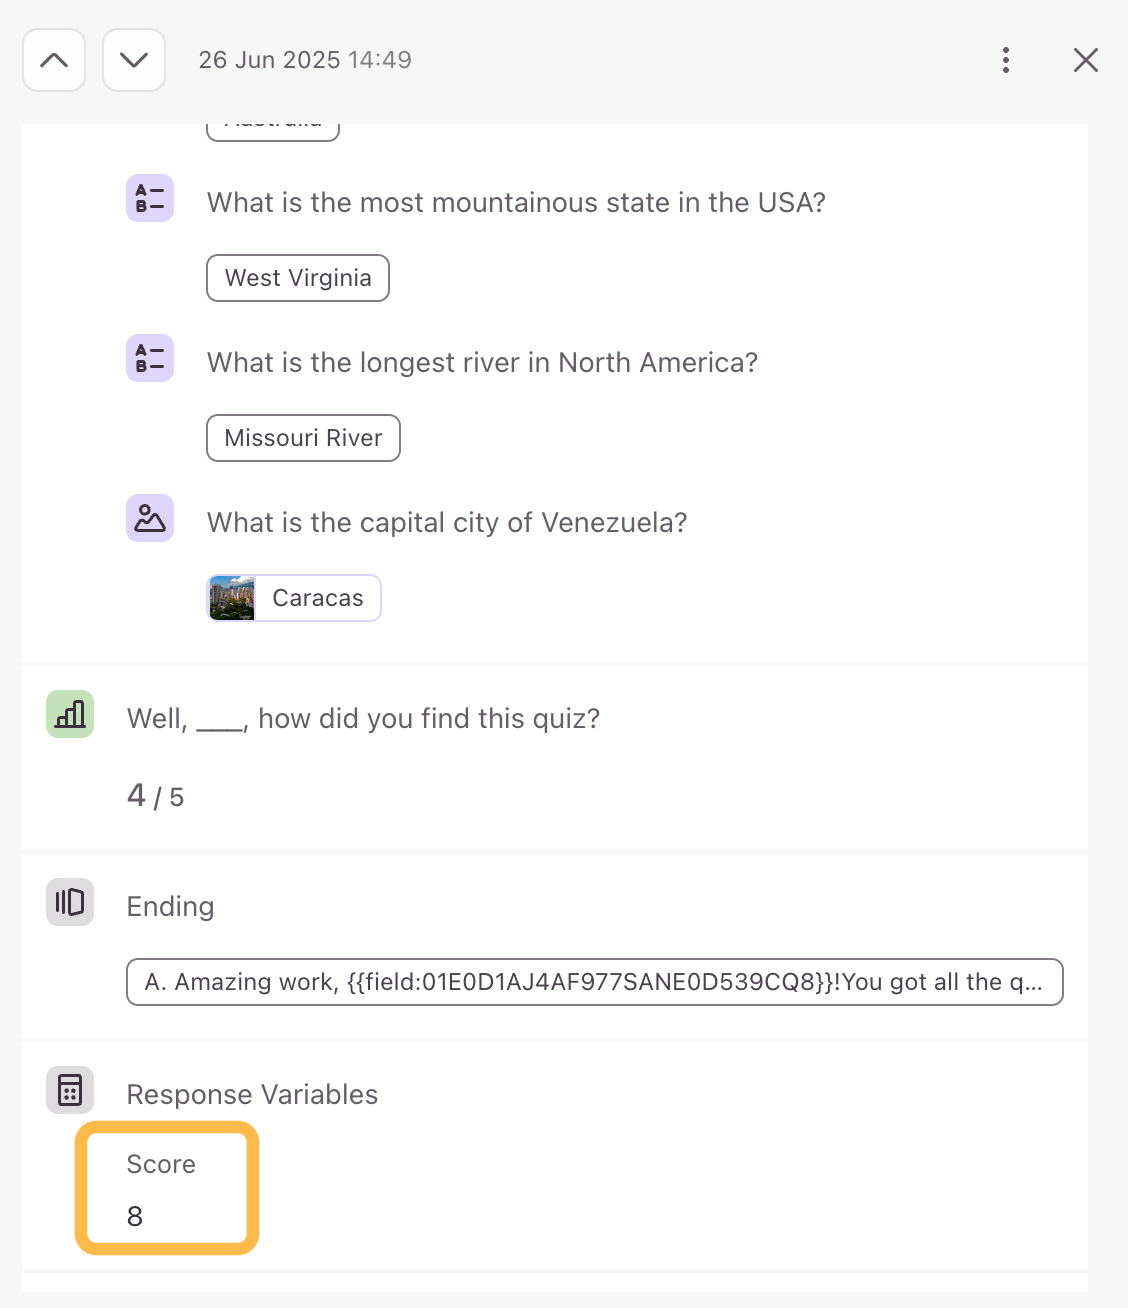Click the 26 Jun 2025 timestamp

click(x=305, y=60)
